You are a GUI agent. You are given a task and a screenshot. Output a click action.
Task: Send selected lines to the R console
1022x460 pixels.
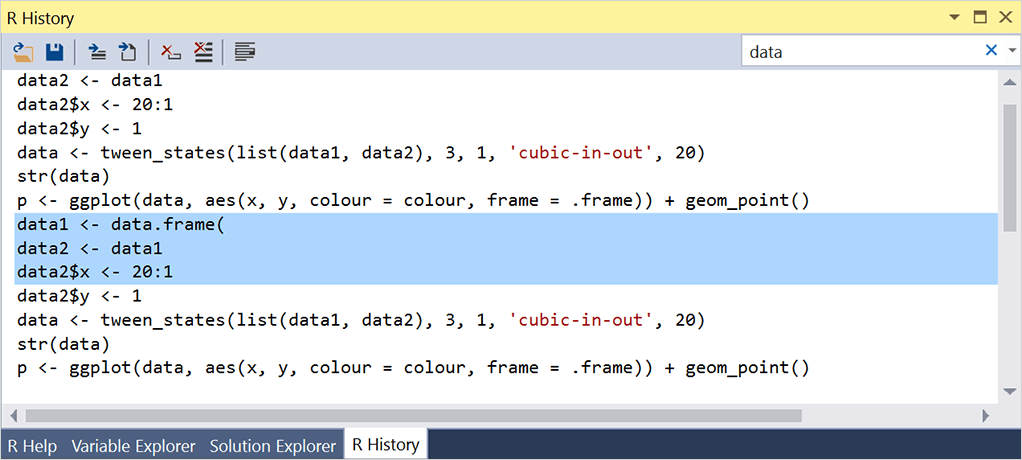click(97, 51)
